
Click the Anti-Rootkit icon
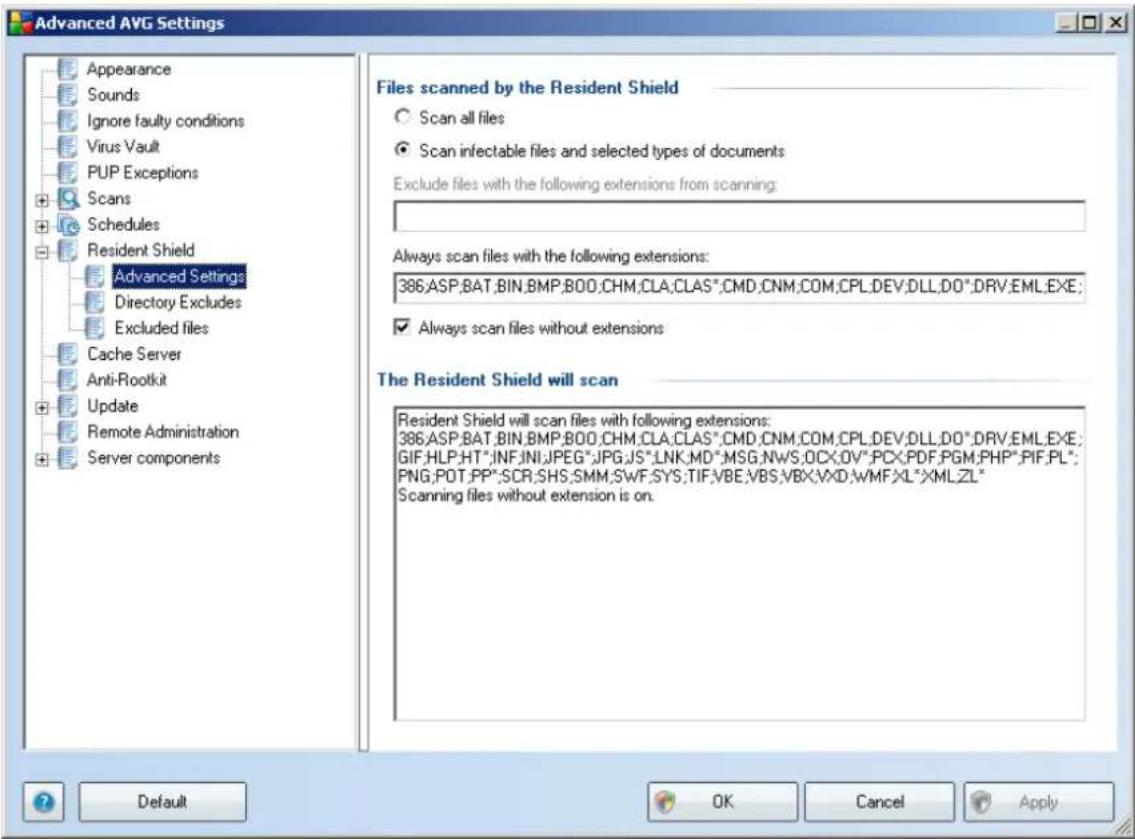tap(67, 380)
